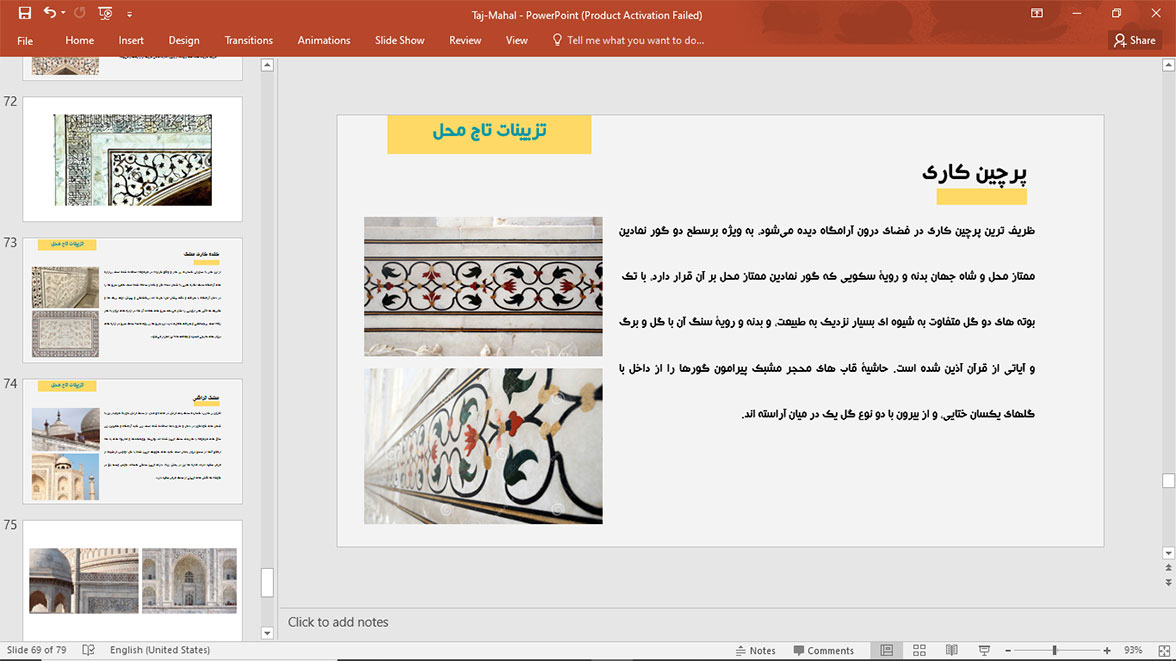Switch to Slide Sorter view
Image resolution: width=1176 pixels, height=661 pixels.
(x=919, y=650)
